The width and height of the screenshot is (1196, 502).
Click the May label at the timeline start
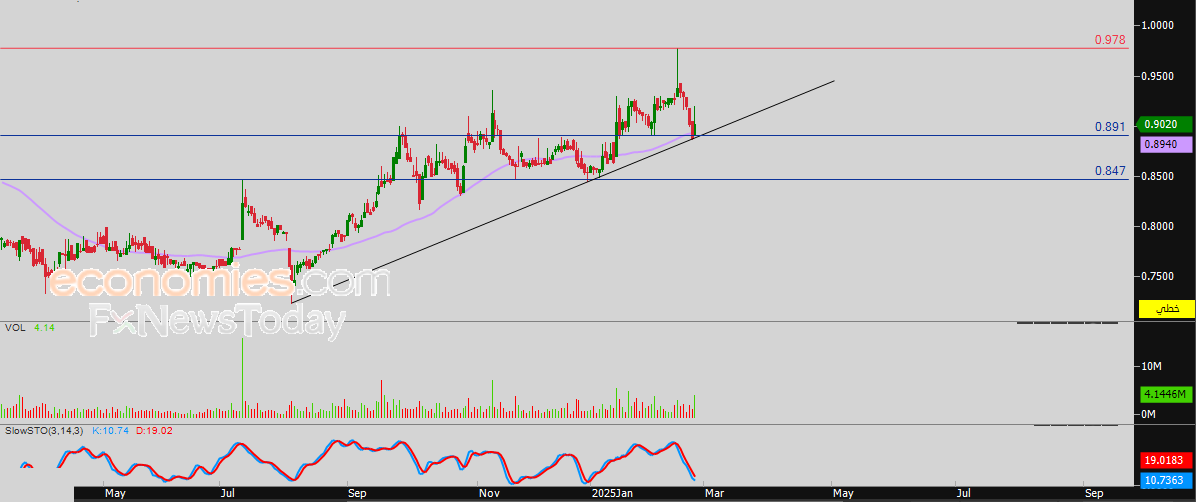point(114,494)
